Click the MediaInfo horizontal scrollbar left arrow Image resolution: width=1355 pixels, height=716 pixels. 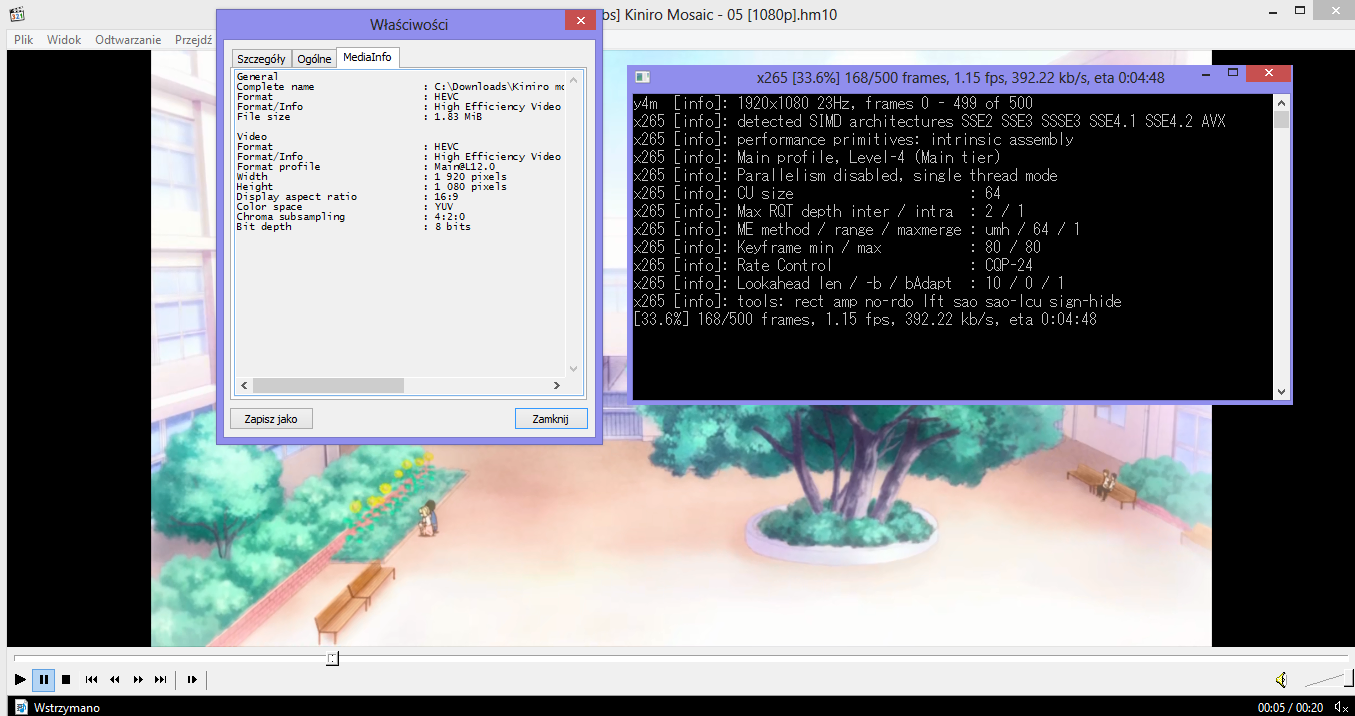click(x=244, y=385)
